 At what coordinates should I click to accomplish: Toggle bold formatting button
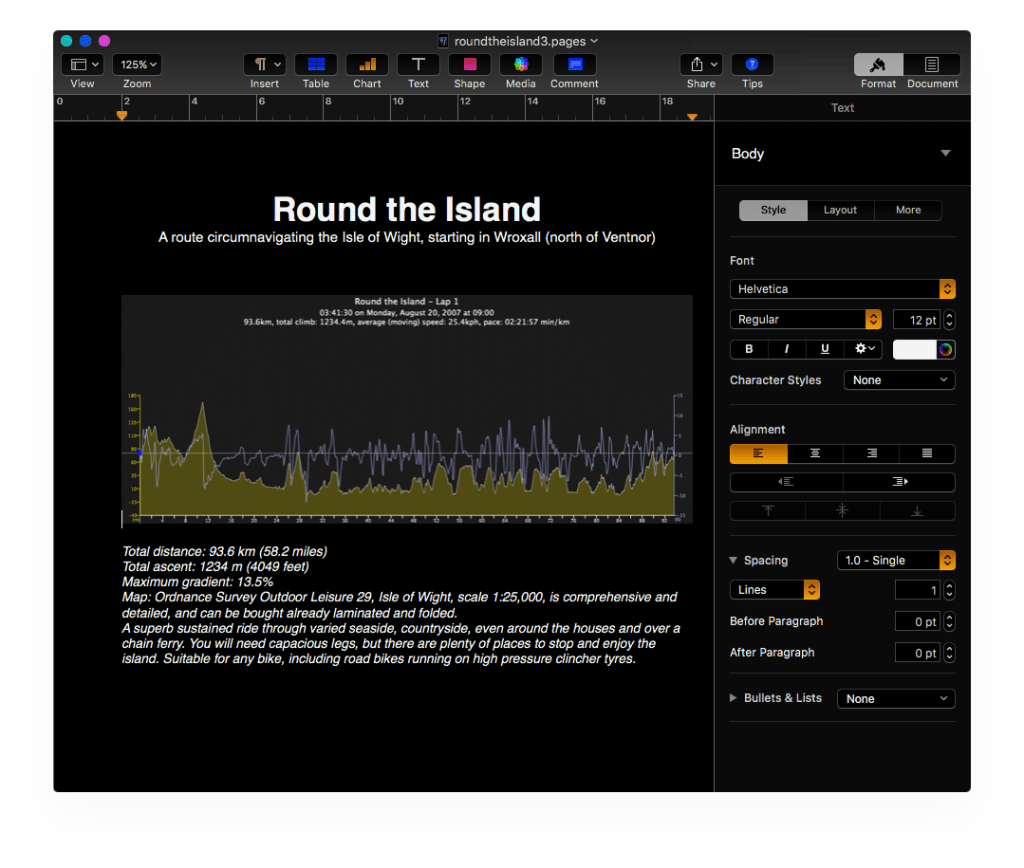point(749,349)
